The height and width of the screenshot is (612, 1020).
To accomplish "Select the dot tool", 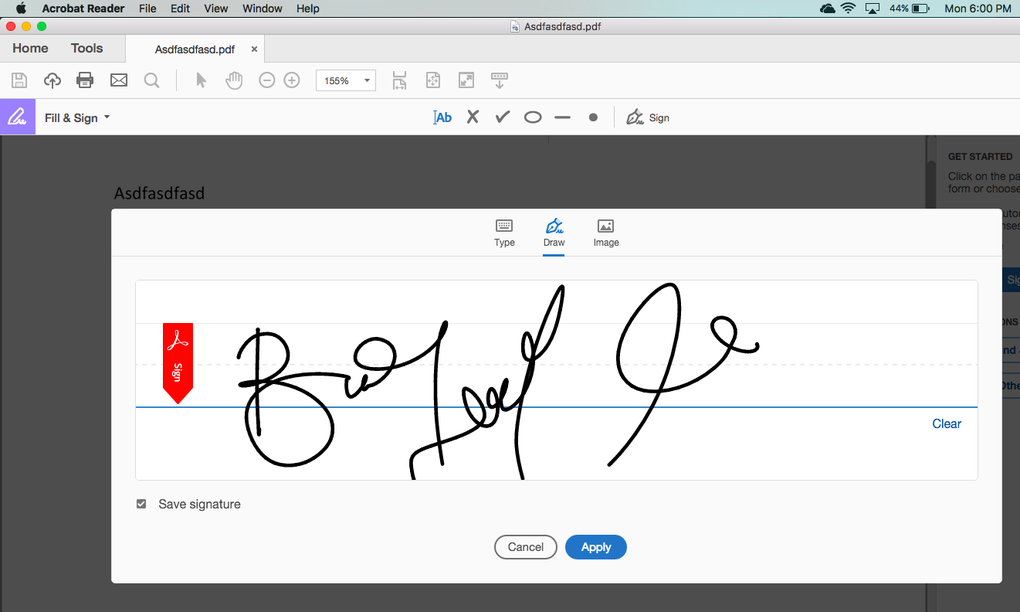I will coord(593,118).
